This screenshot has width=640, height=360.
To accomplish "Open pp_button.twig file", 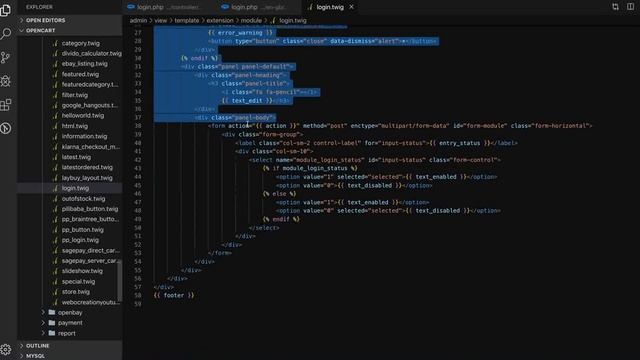I will click(x=82, y=230).
